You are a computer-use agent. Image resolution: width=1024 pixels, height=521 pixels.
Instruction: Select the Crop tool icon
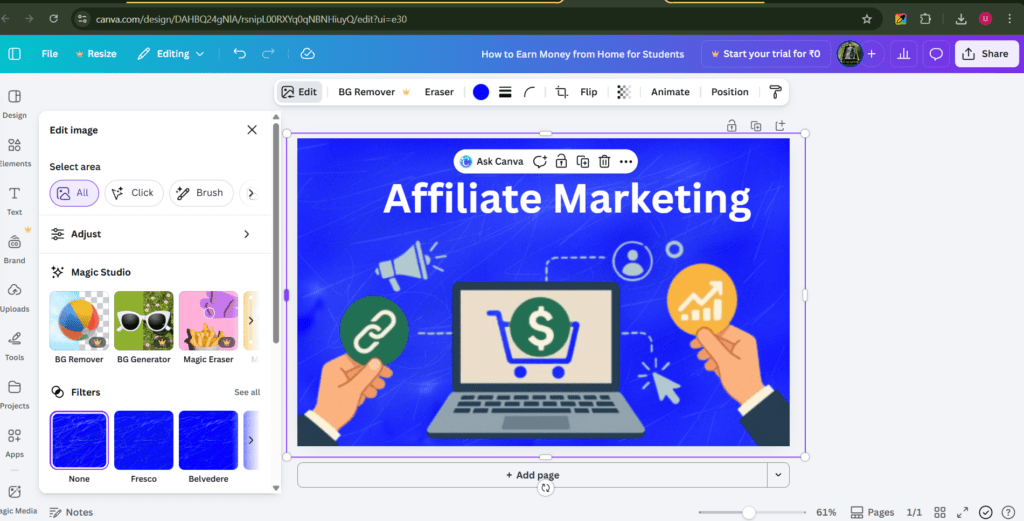pos(561,92)
